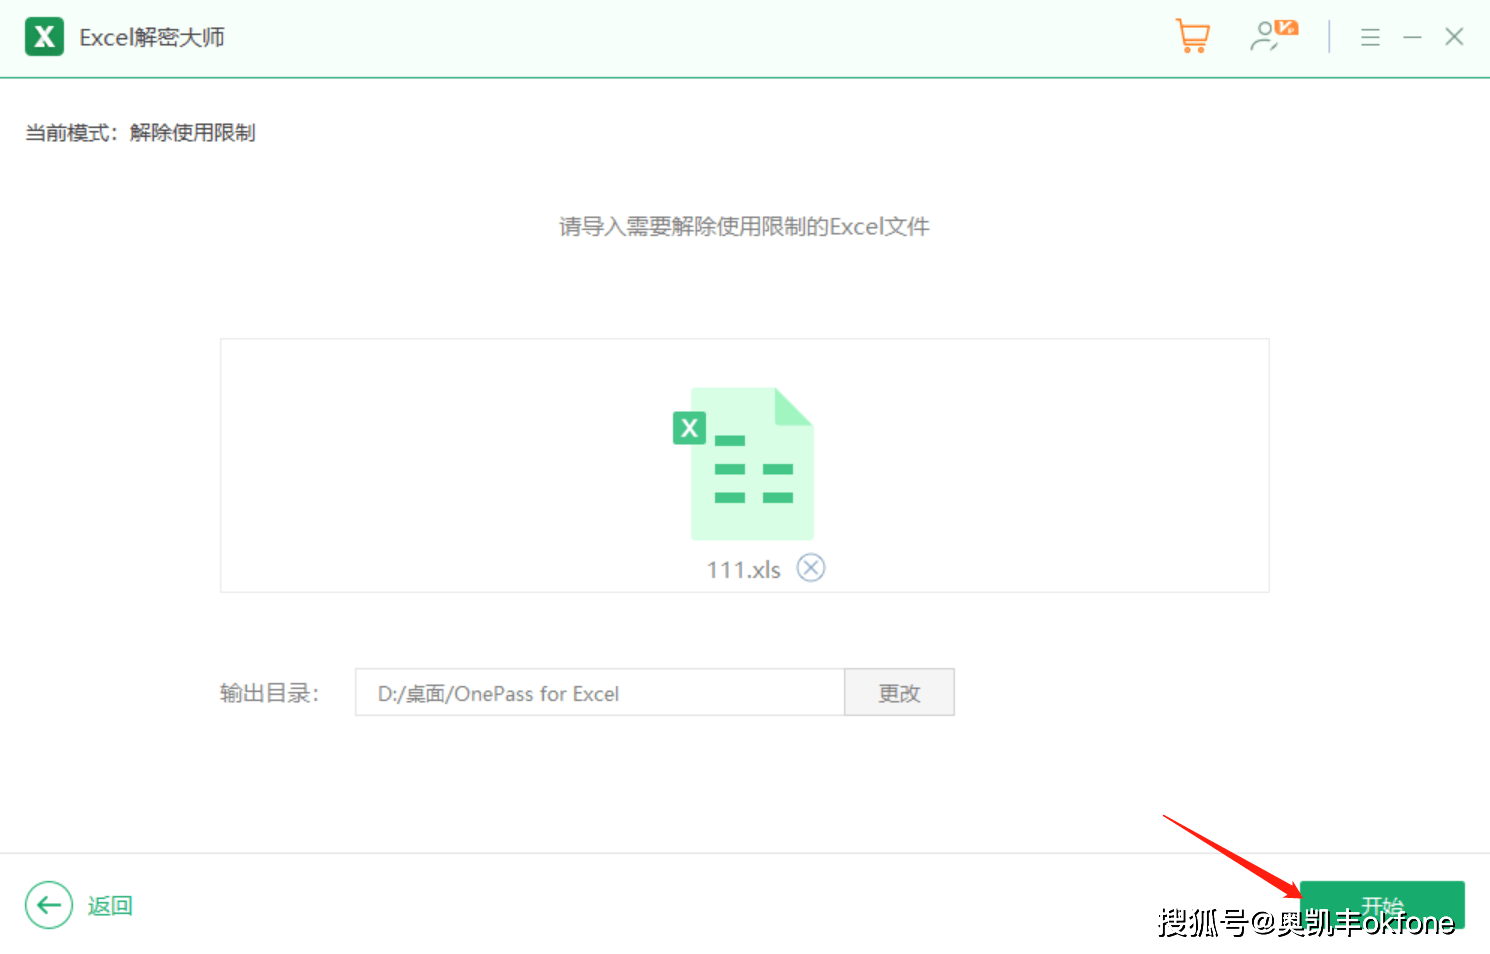Click the Excel解密大师 app logo
The width and height of the screenshot is (1490, 954).
[44, 37]
